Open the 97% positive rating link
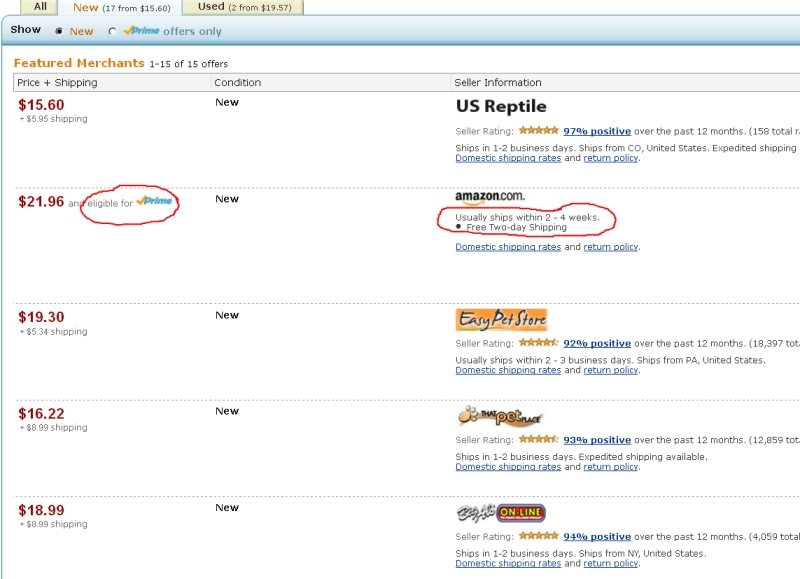Screen dimensions: 800x579 pos(597,131)
